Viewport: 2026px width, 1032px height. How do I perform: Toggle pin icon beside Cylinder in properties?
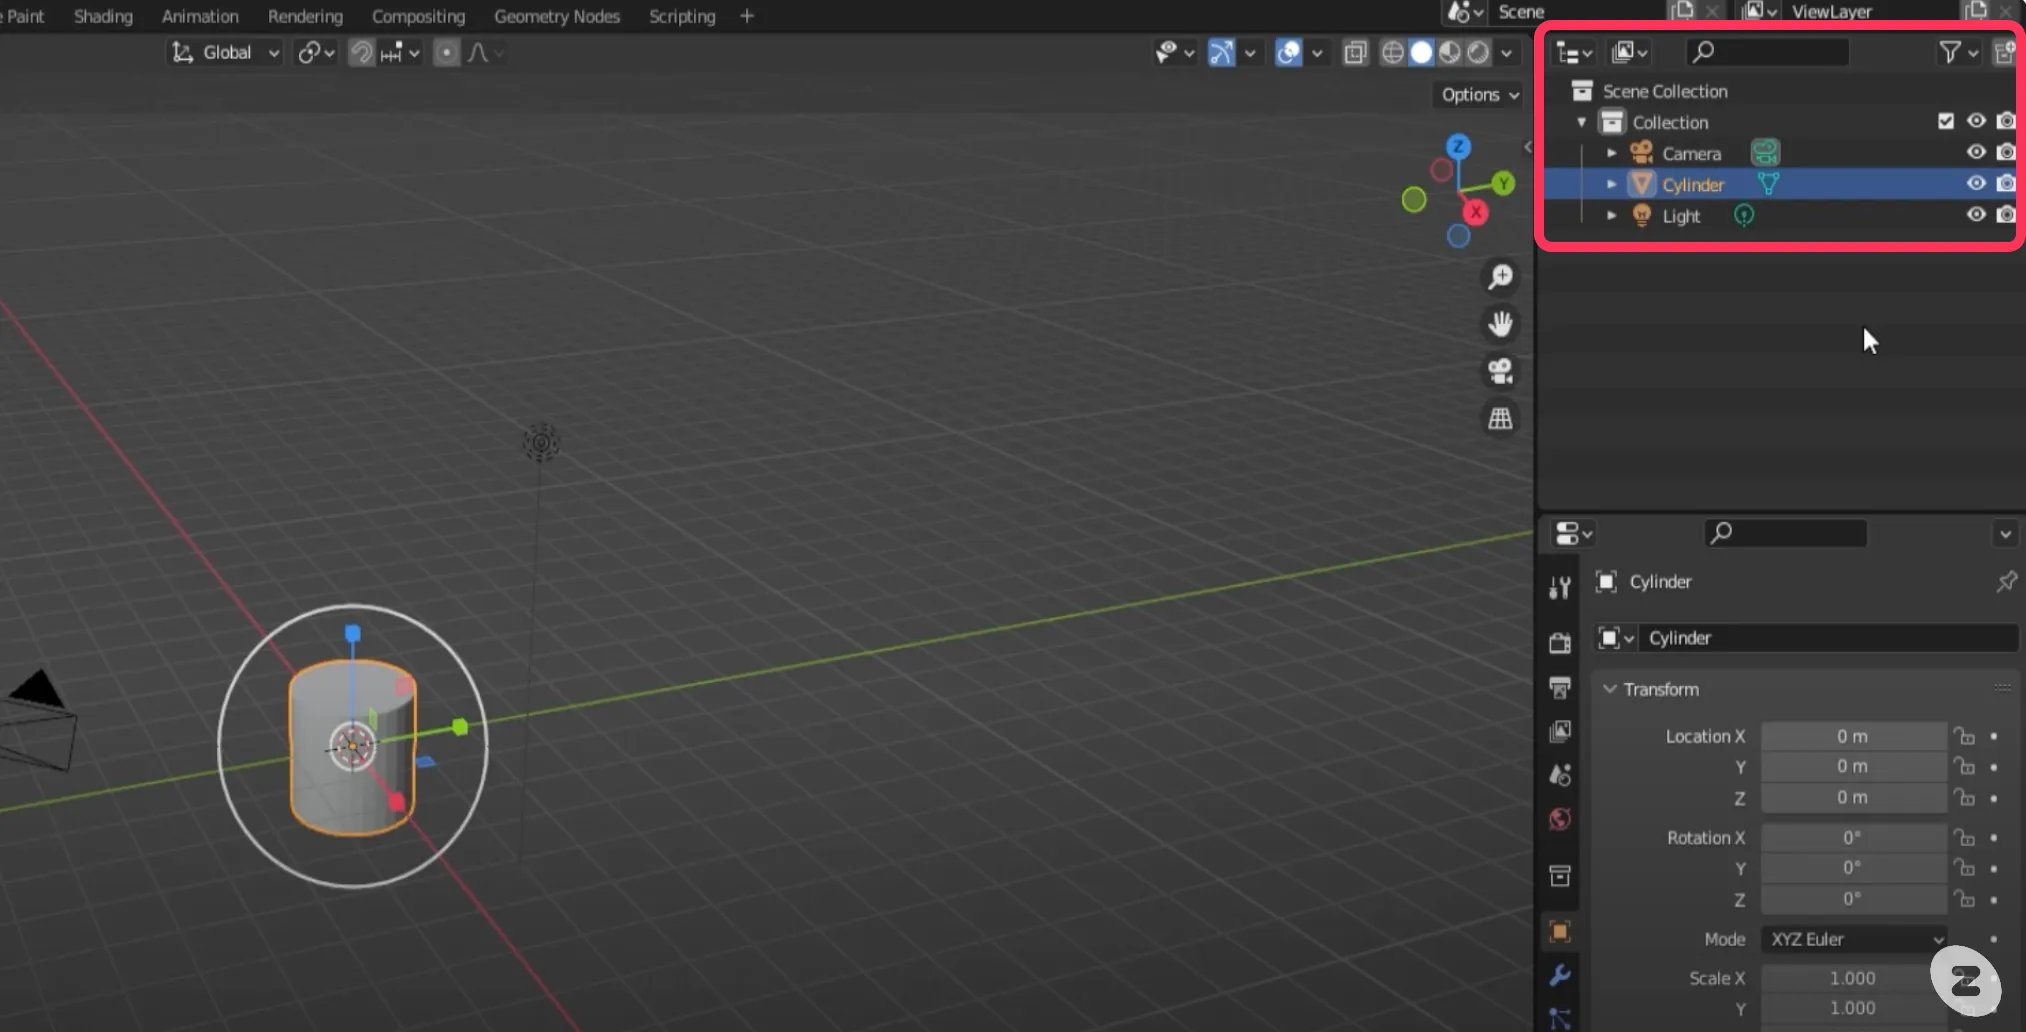tap(2006, 581)
